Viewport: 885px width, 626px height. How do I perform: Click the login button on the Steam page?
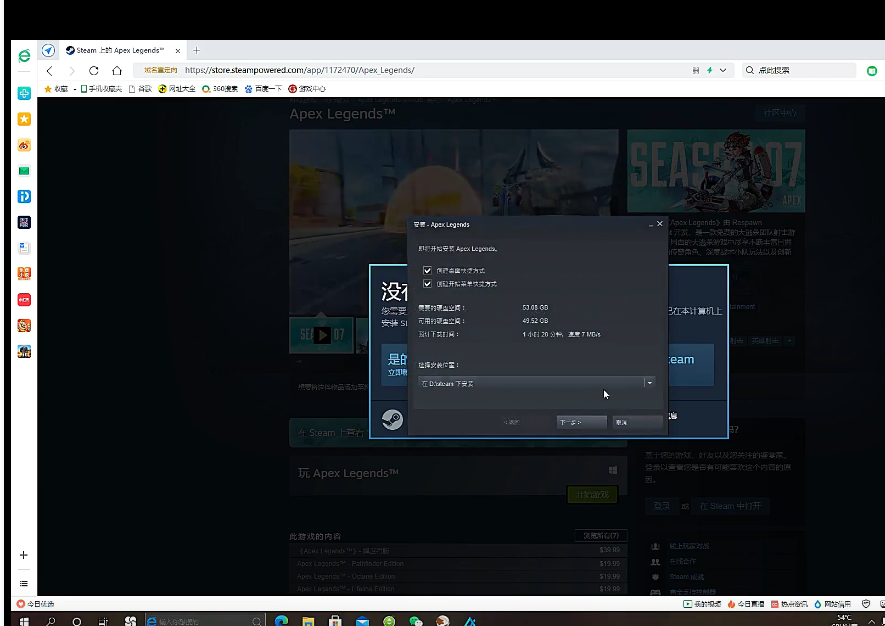pyautogui.click(x=661, y=506)
